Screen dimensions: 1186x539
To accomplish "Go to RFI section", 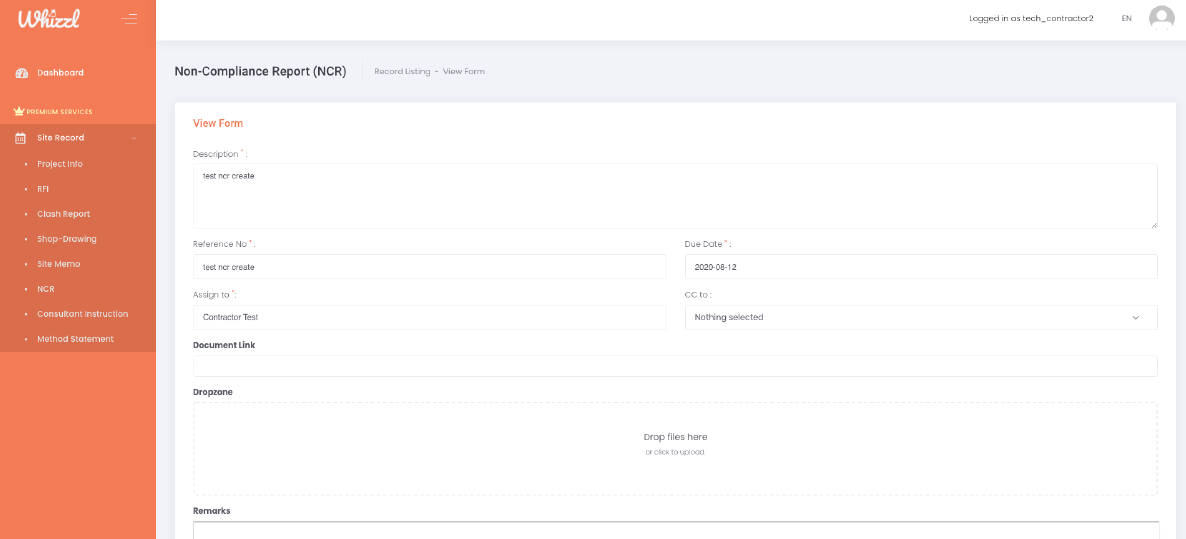I will (x=43, y=189).
